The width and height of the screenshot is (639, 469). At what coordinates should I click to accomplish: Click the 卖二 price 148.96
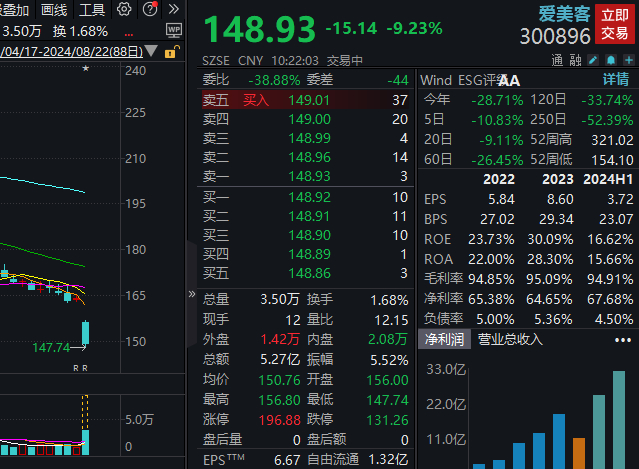[x=309, y=157]
